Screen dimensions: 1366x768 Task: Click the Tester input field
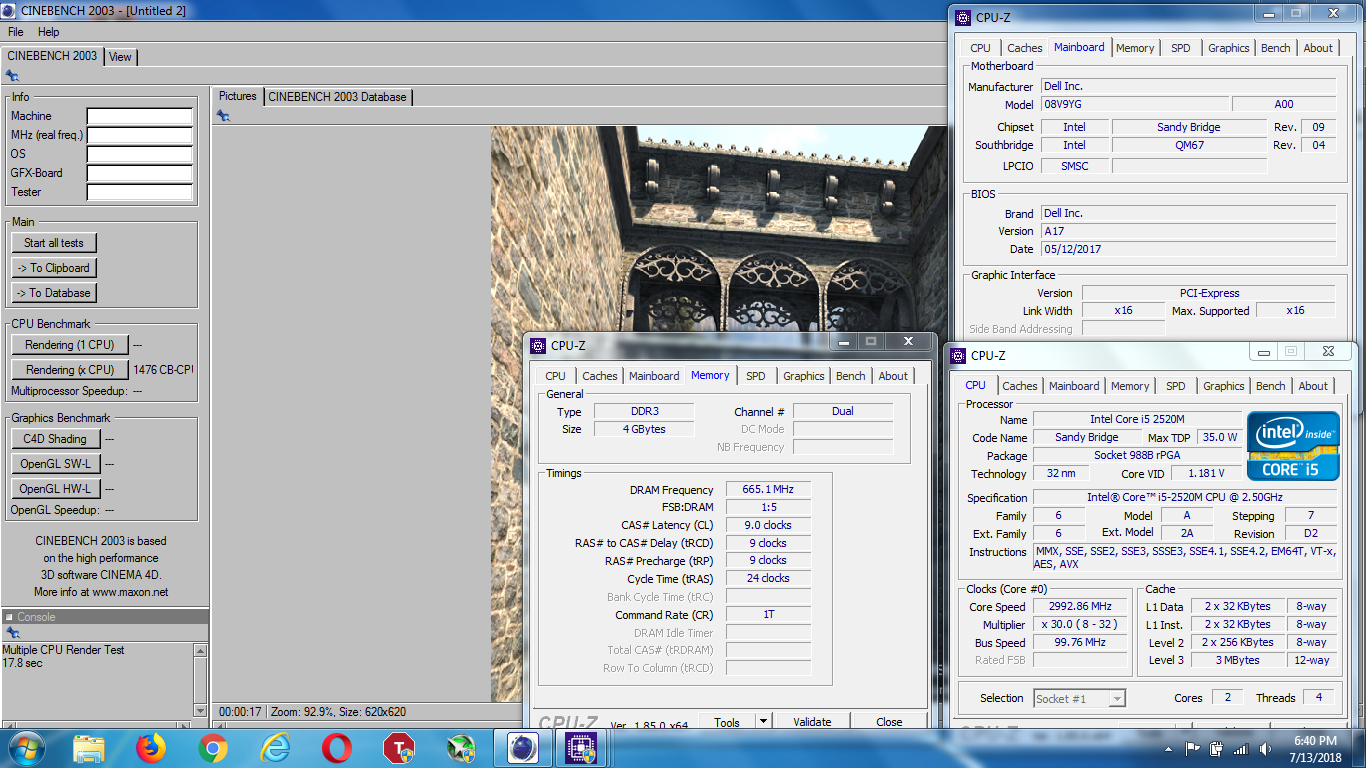tap(140, 192)
